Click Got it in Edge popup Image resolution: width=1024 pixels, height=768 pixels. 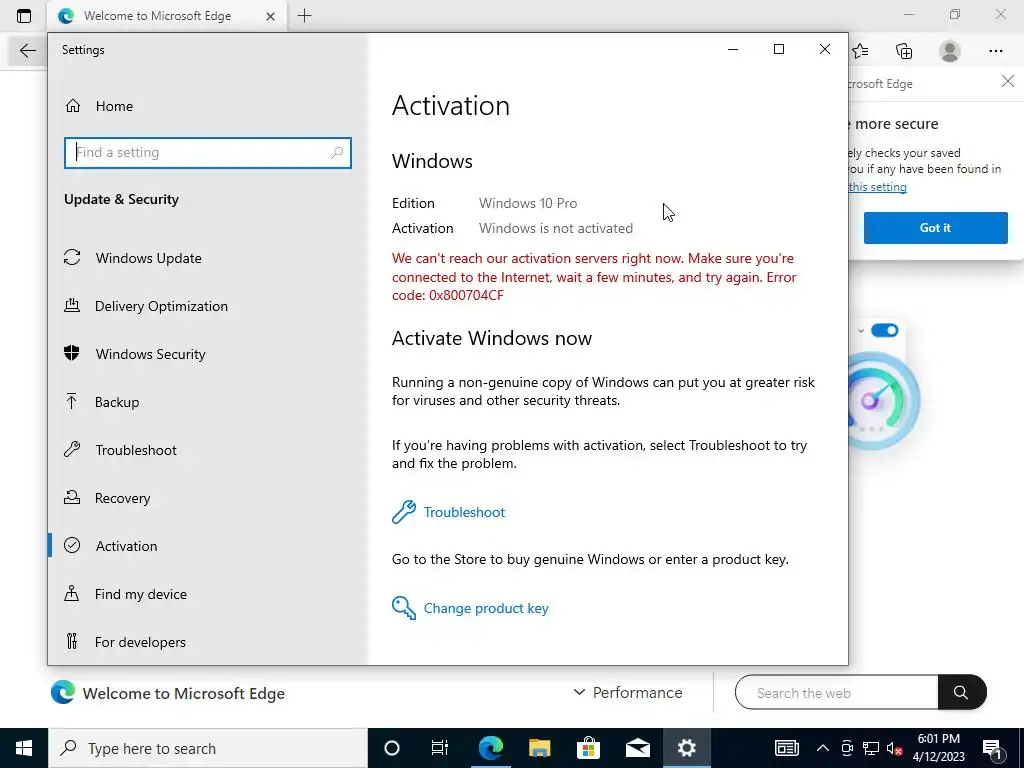tap(935, 228)
